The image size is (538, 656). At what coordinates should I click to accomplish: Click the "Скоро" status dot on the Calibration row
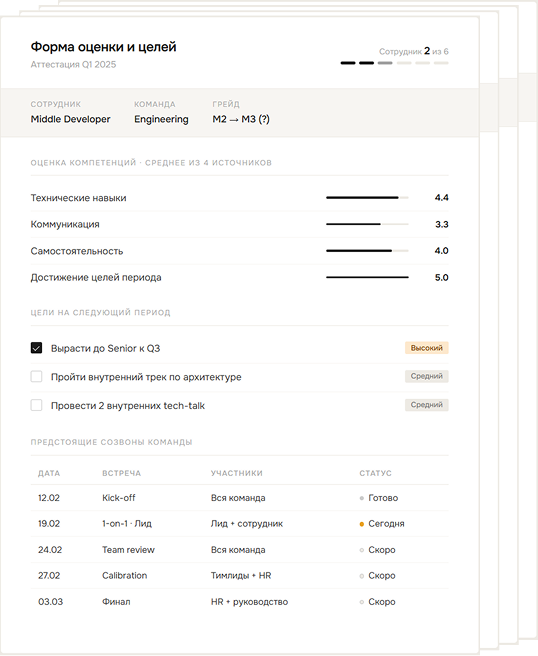click(361, 576)
